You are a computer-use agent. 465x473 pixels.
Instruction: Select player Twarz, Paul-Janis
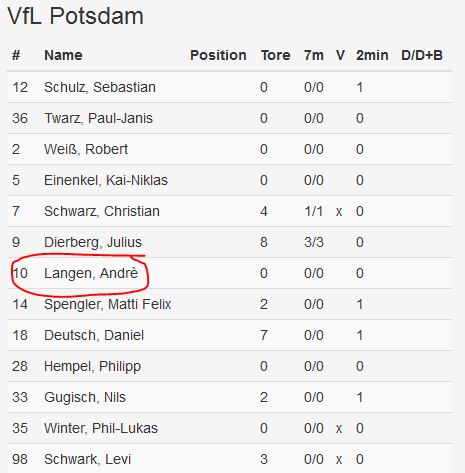pyautogui.click(x=98, y=118)
